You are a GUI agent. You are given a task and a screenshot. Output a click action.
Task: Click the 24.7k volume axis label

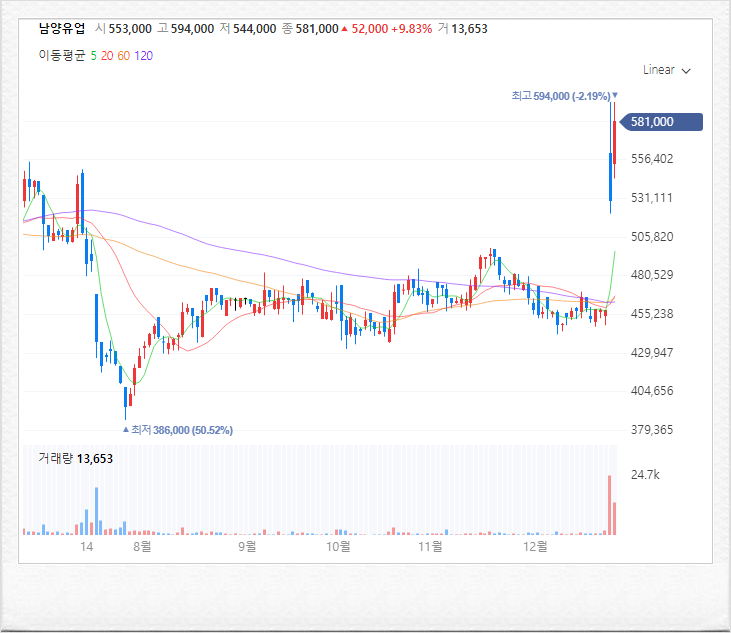pos(645,474)
